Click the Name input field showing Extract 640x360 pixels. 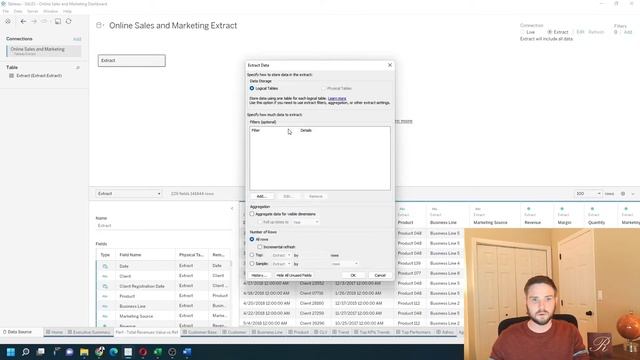(163, 225)
